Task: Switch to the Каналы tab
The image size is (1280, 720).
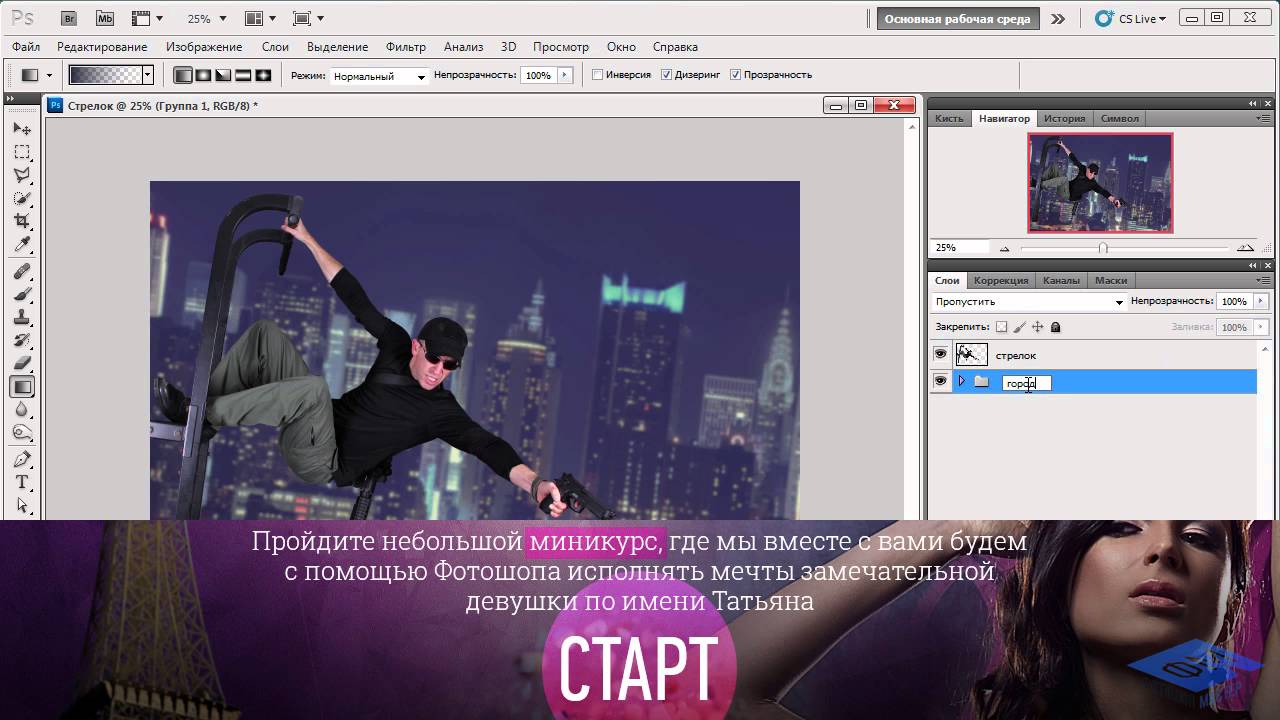Action: tap(1061, 281)
